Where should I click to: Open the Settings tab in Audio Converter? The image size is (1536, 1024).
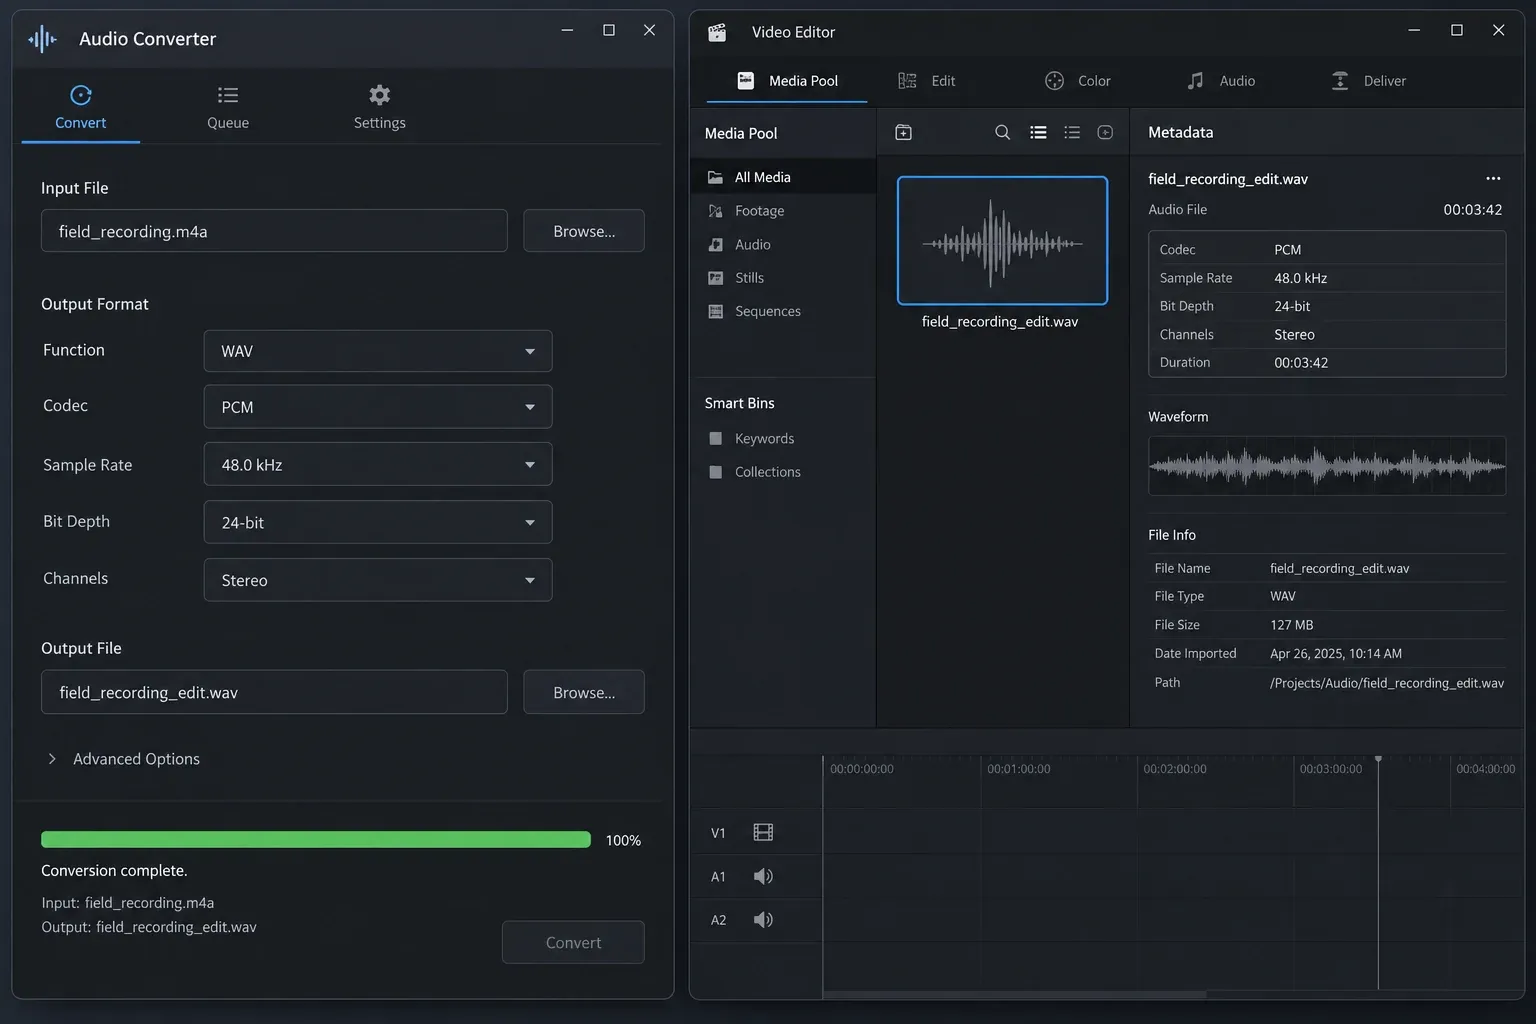click(x=380, y=108)
